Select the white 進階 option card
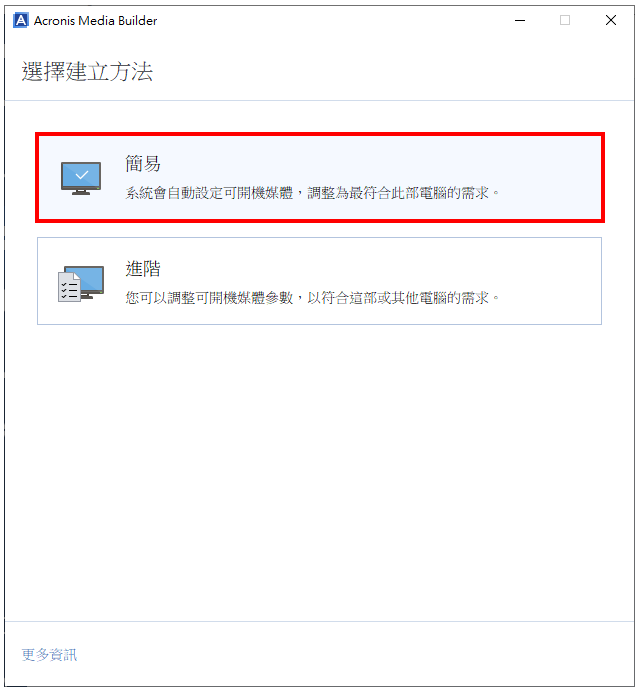Viewport: 643px width, 694px height. [x=320, y=281]
